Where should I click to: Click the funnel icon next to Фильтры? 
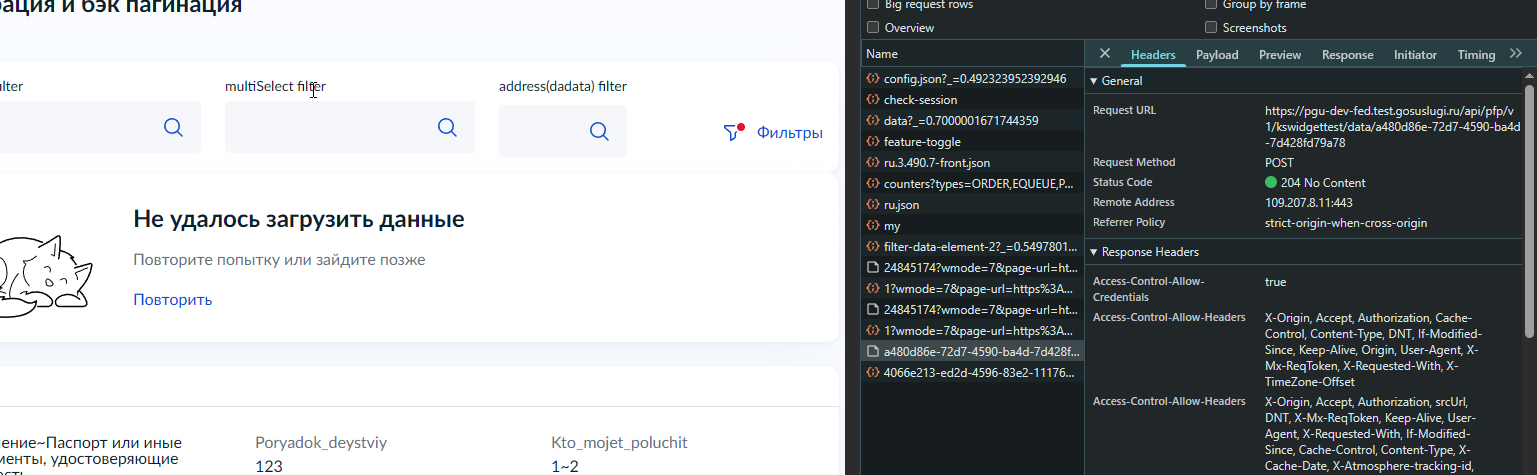tap(734, 132)
